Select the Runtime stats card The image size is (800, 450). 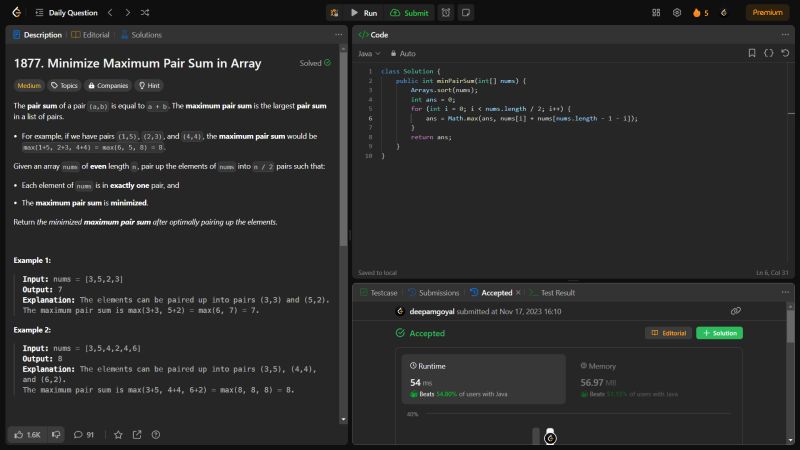click(x=484, y=379)
